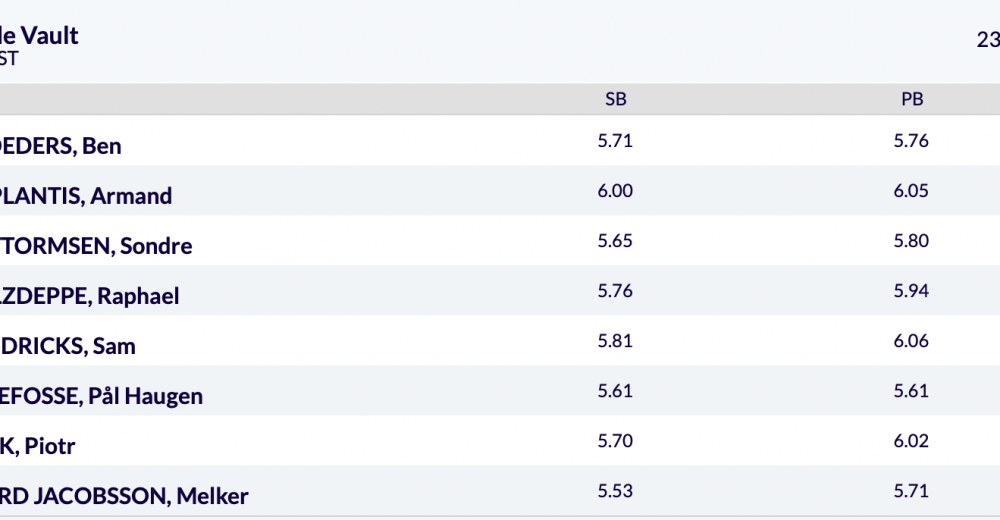Image resolution: width=1000 pixels, height=520 pixels.
Task: Click Ben's season best 5.71
Action: (615, 141)
